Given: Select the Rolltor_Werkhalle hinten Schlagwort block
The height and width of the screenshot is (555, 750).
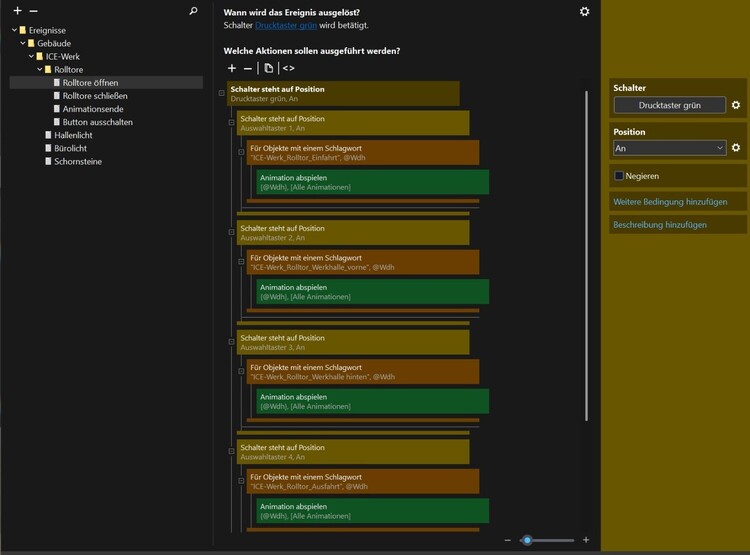Looking at the screenshot, I should tap(363, 372).
